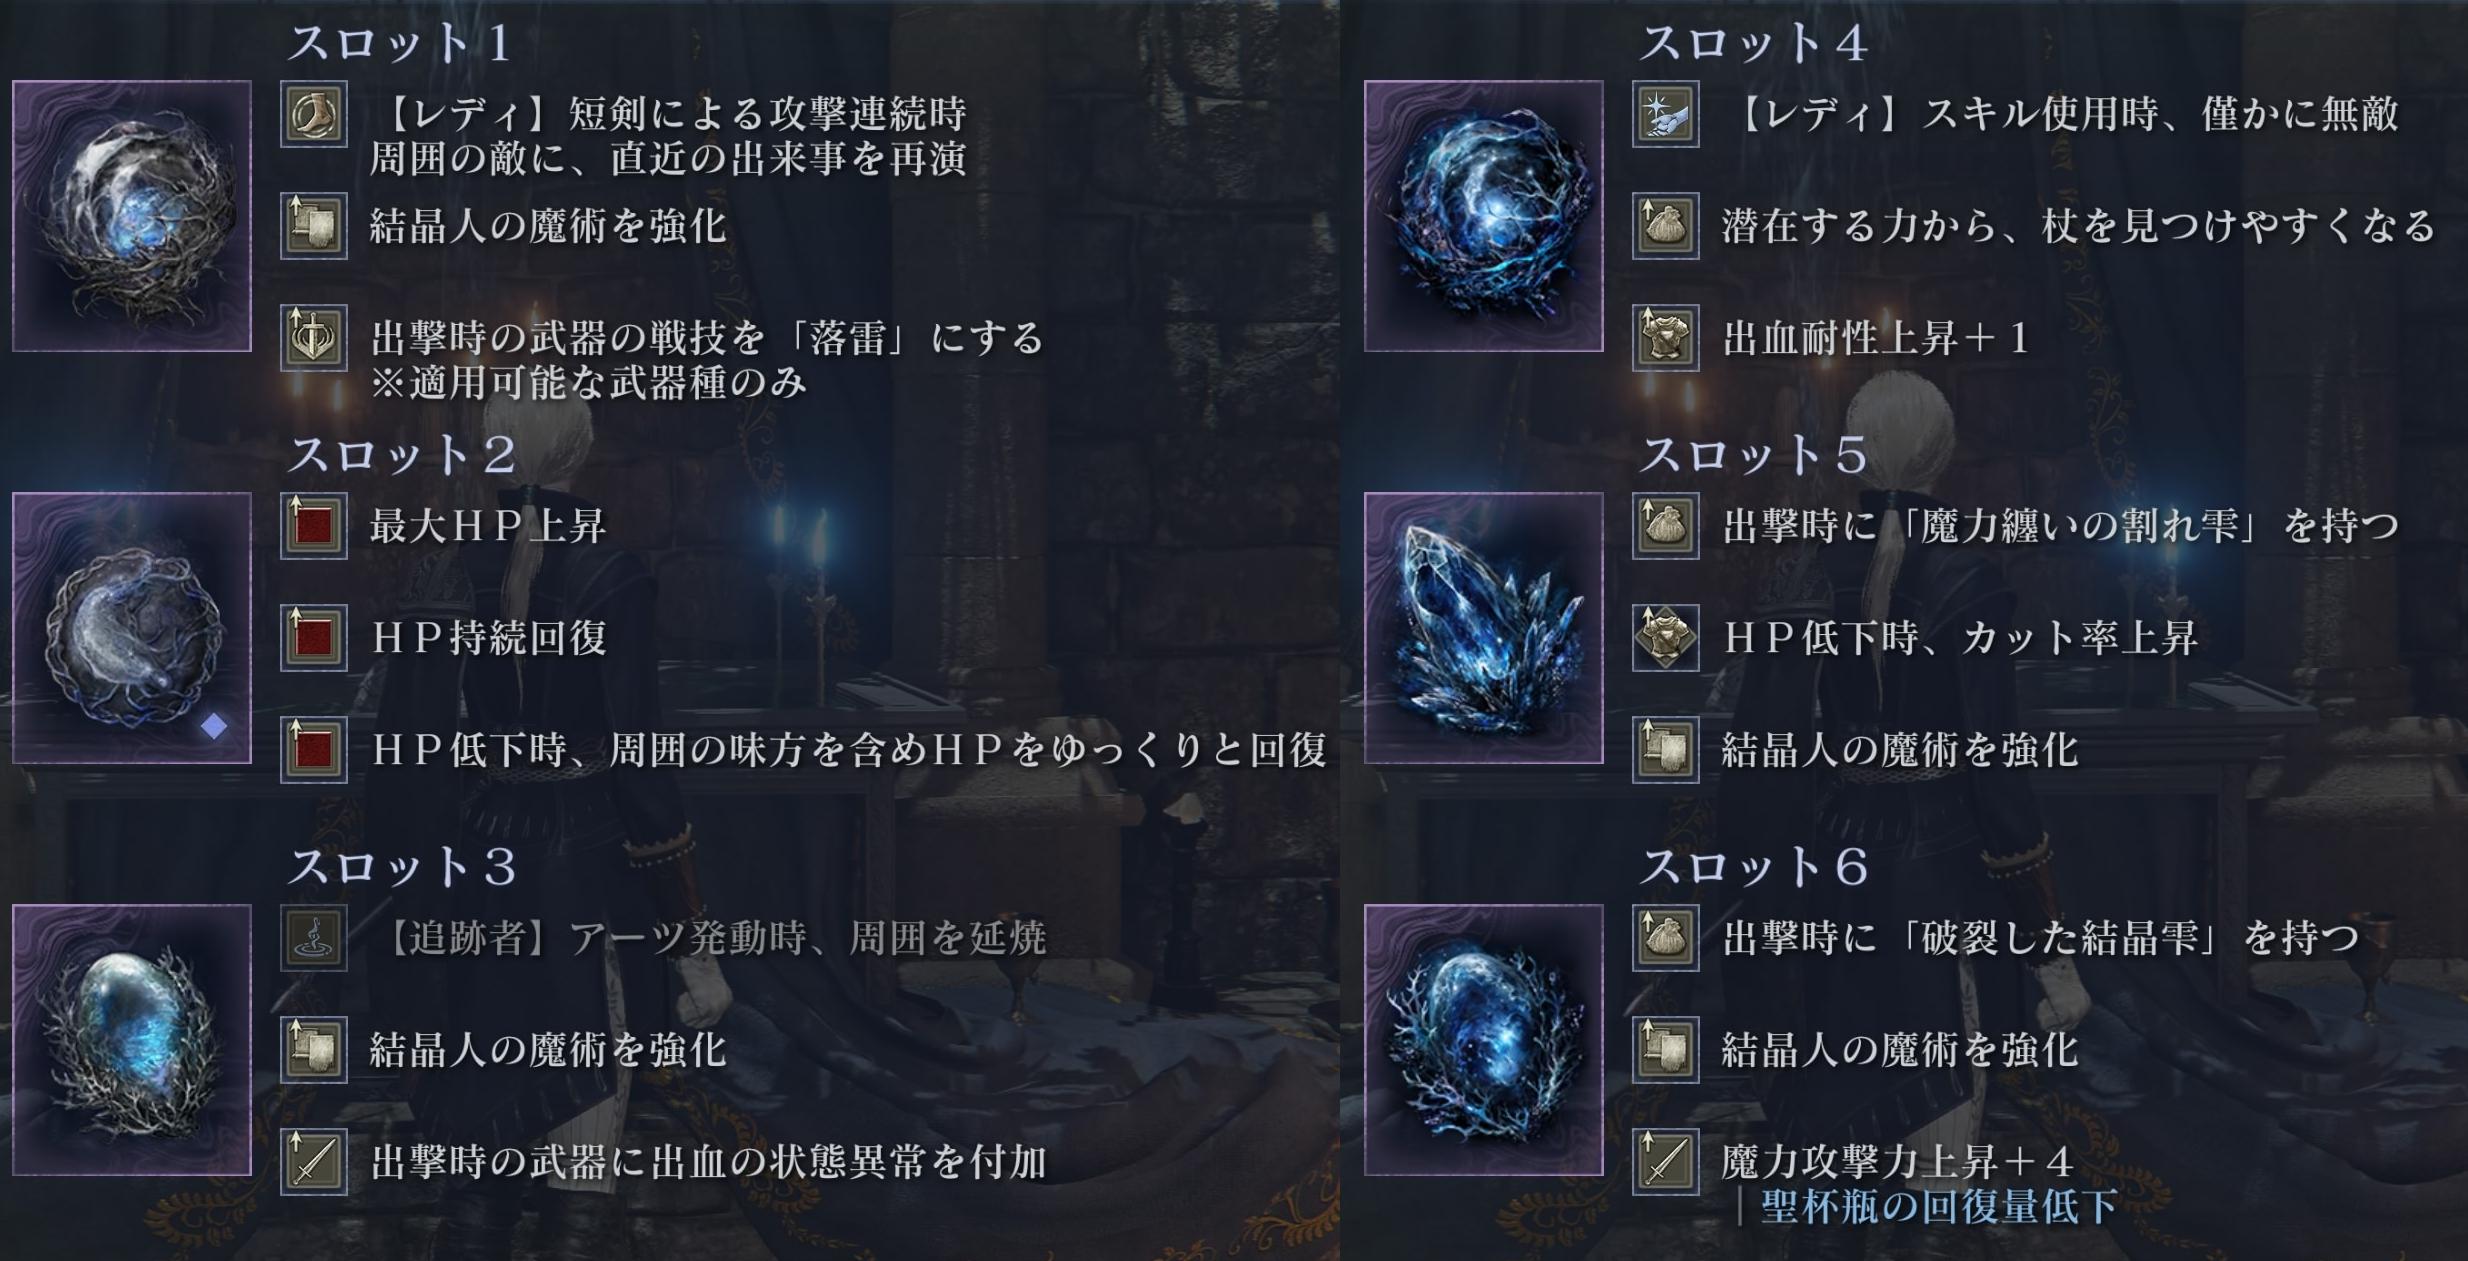This screenshot has height=1261, width=2468.
Task: Click the Slot 5 blue crystal relic image
Action: pos(1484,628)
